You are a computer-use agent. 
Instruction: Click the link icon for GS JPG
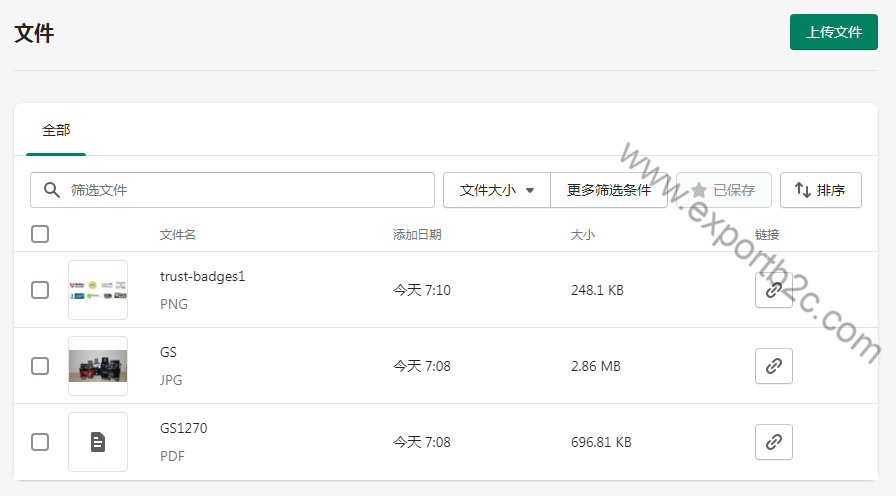(773, 366)
